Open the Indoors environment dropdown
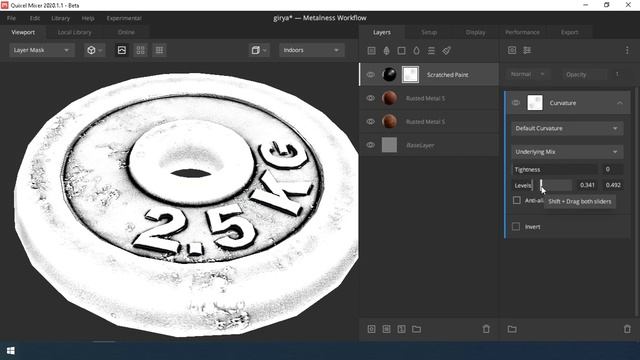The width and height of the screenshot is (640, 360). click(x=311, y=50)
